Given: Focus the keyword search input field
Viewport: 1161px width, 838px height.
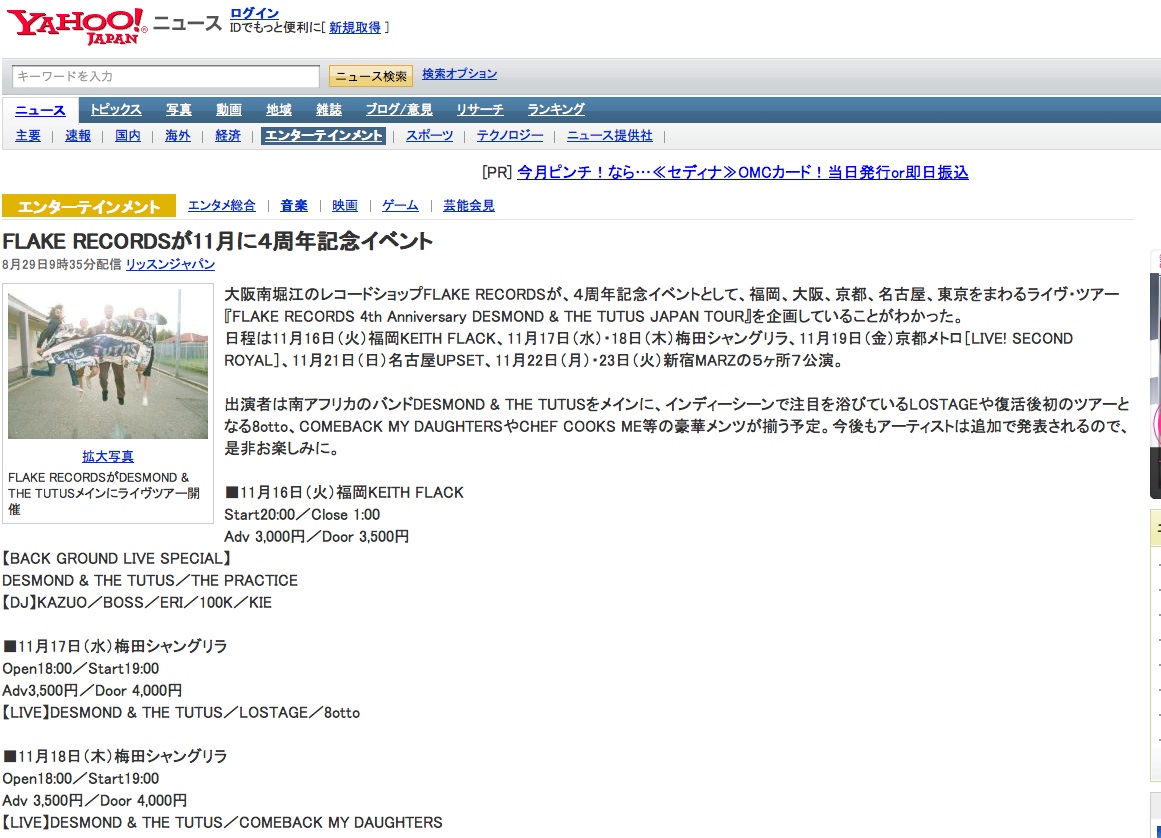Looking at the screenshot, I should point(166,76).
